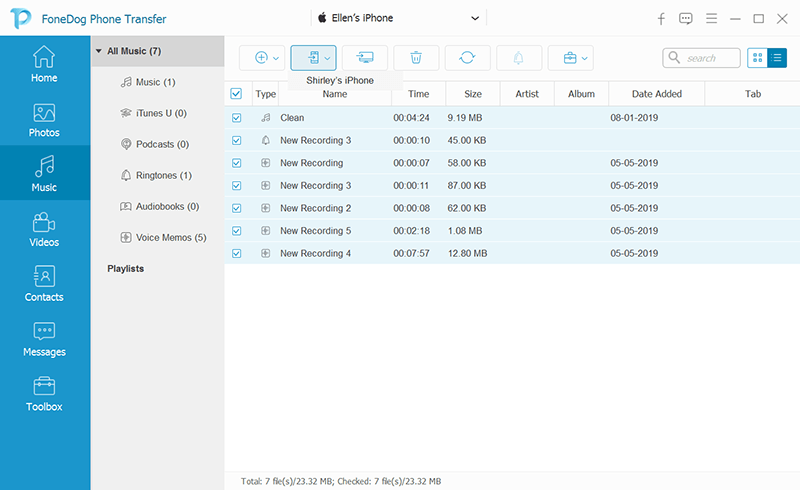Click the delete trash can icon
Image resolution: width=800 pixels, height=490 pixels.
(x=416, y=58)
